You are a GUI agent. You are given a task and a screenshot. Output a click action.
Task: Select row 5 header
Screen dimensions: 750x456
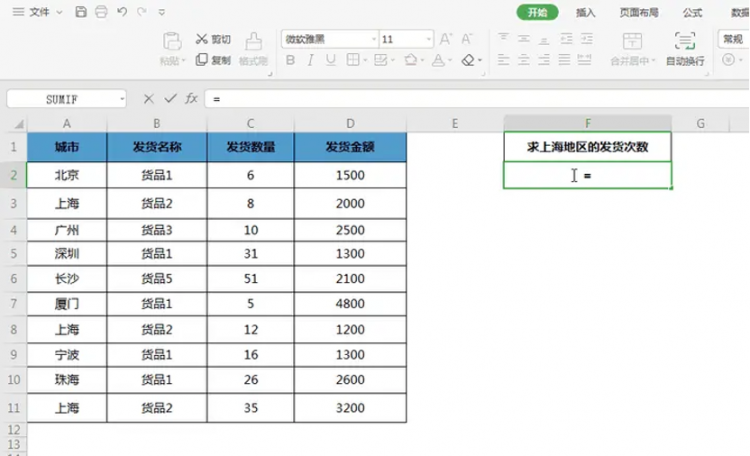click(13, 254)
